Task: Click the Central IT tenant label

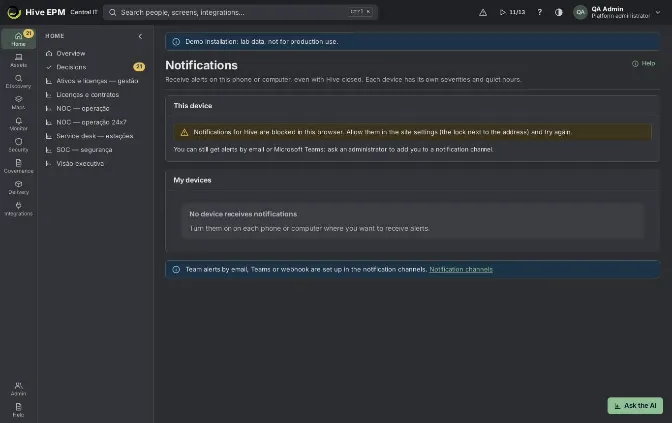Action: 84,12
